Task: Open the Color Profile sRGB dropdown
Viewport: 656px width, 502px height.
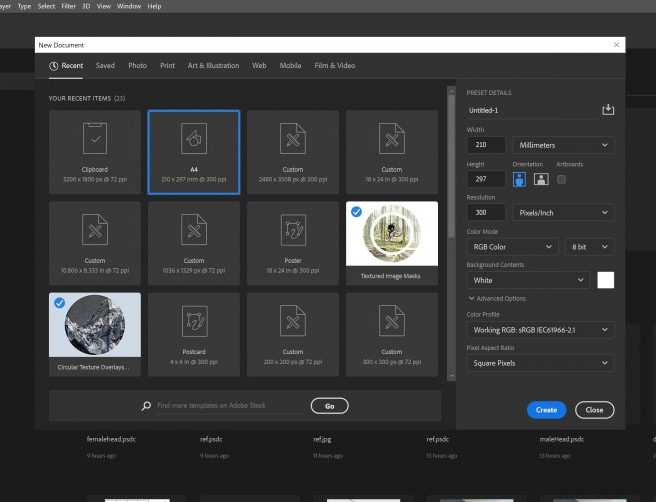Action: (541, 330)
